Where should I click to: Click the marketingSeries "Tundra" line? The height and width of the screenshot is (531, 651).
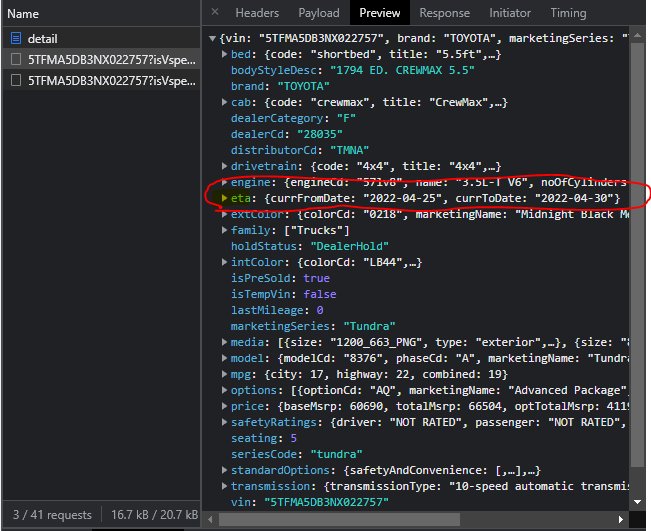313,326
